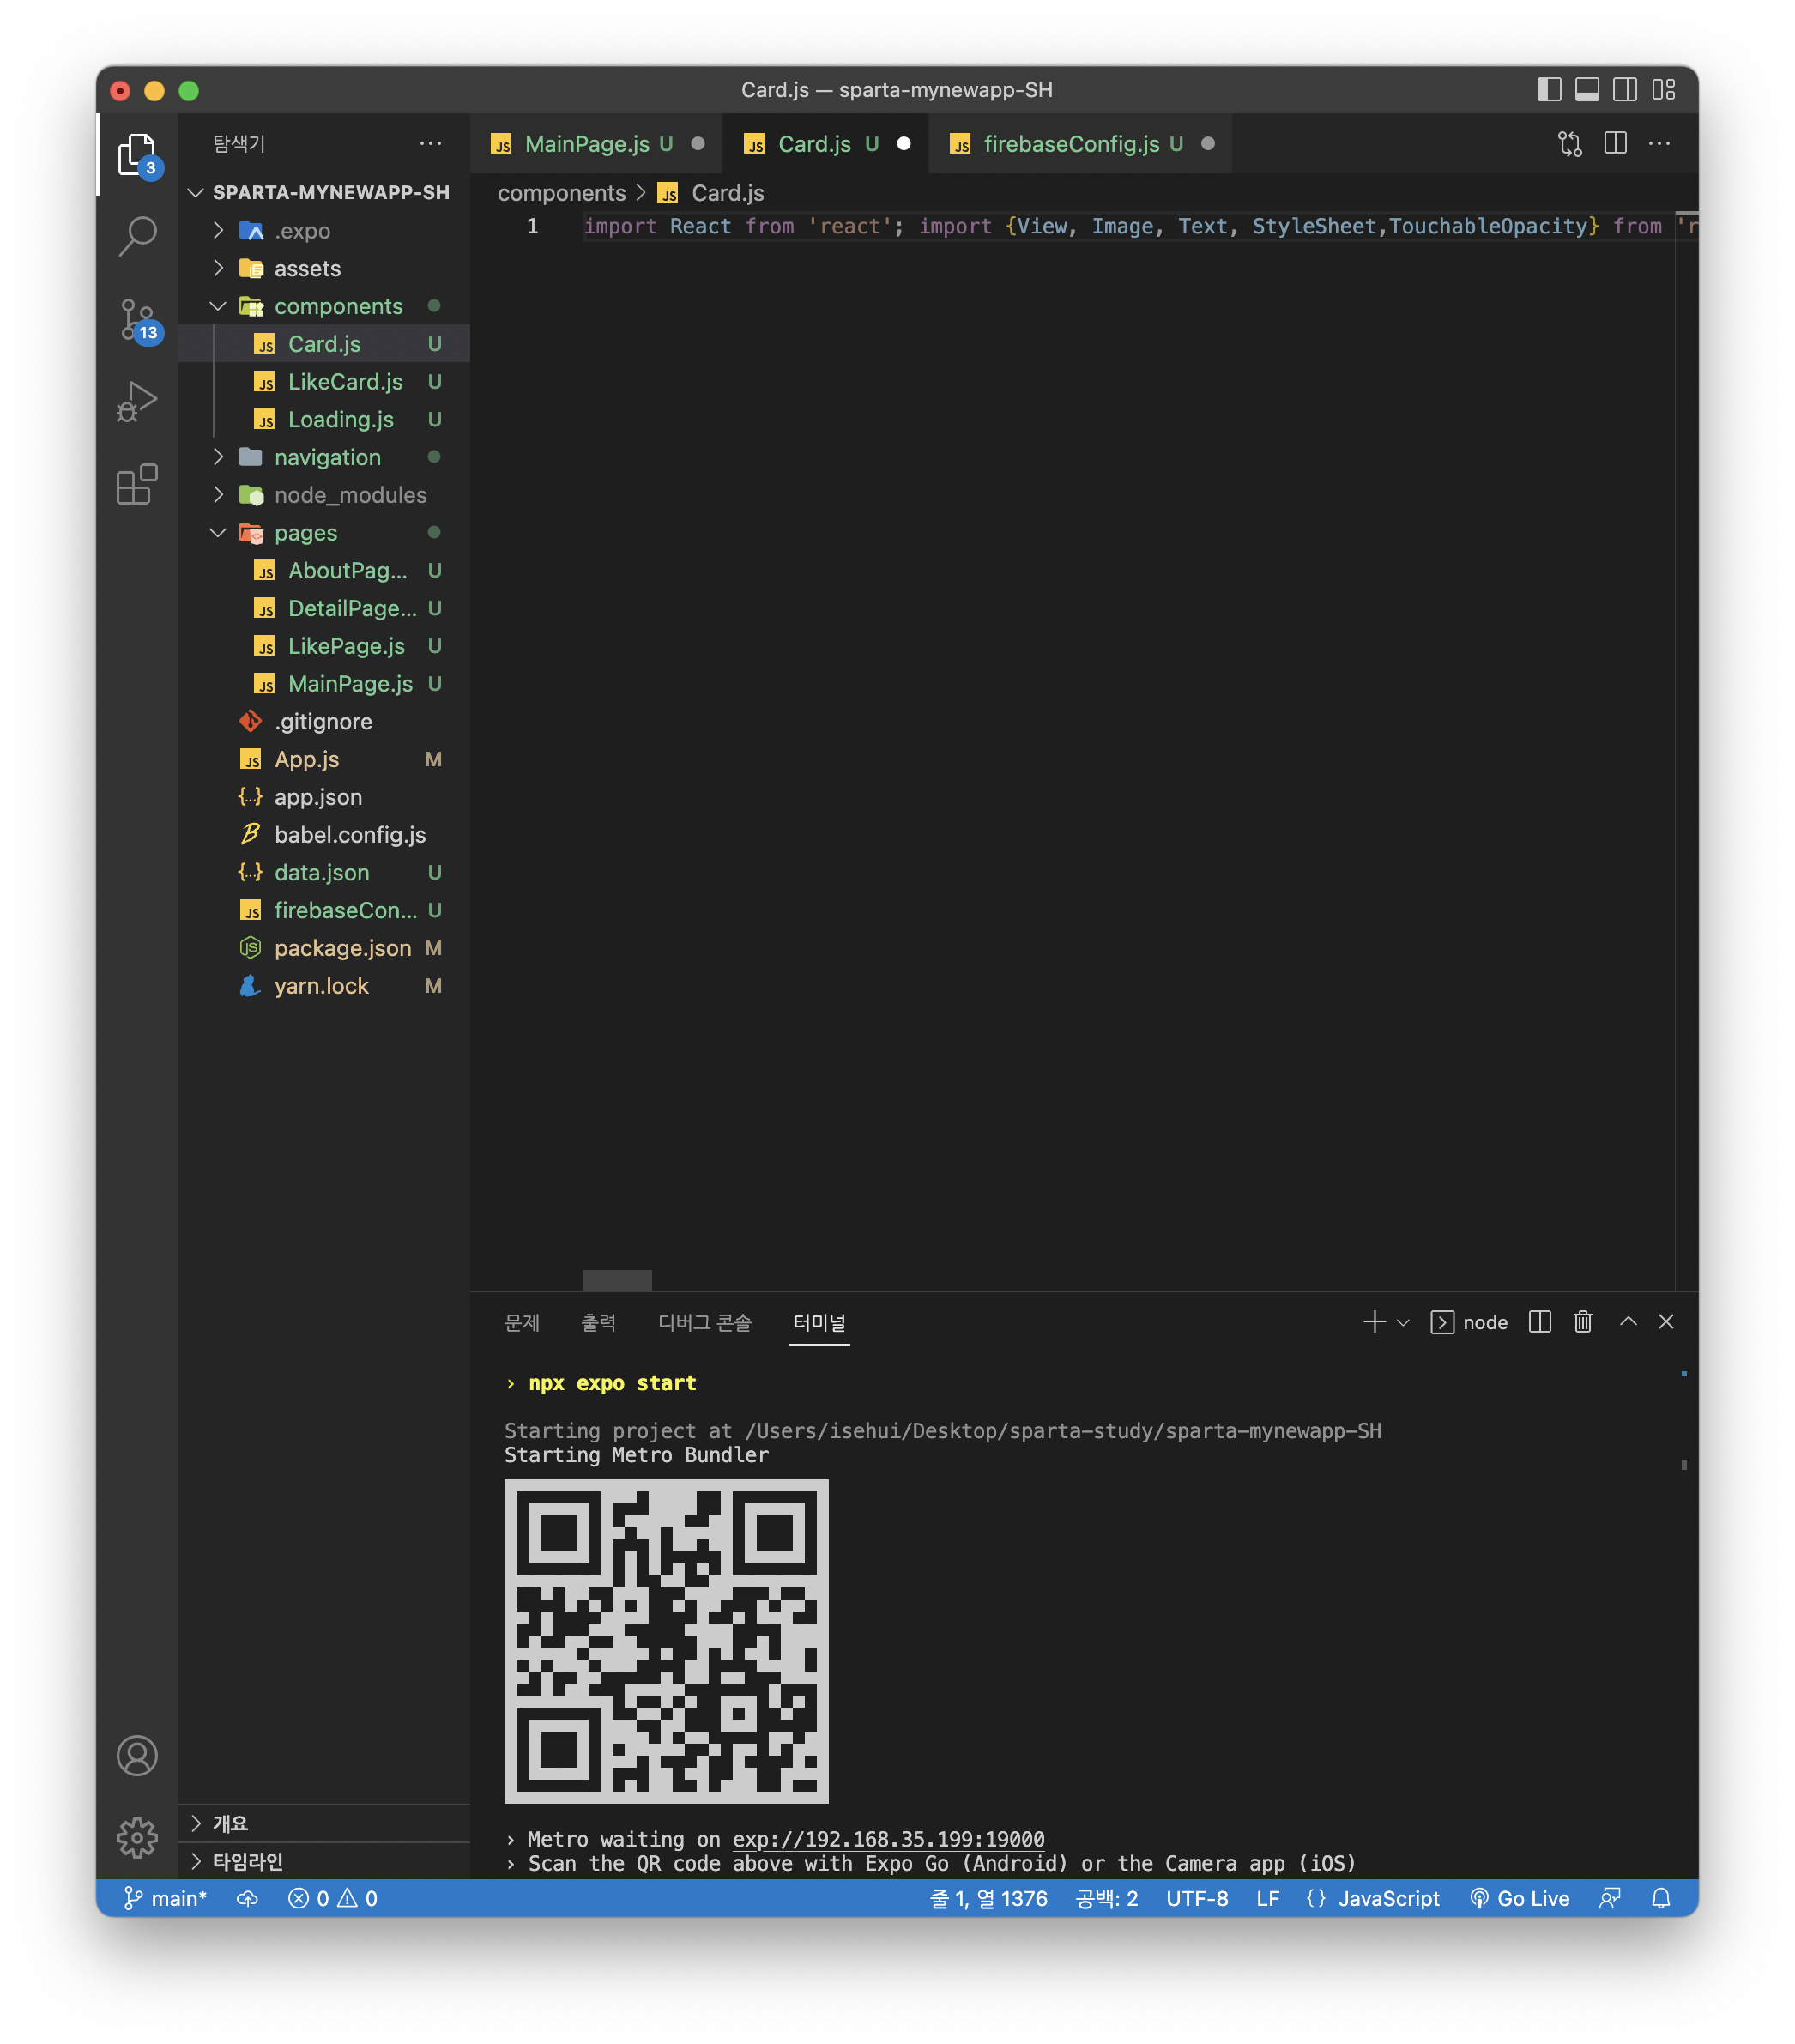Open LikePage.js in the file tree

[324, 646]
